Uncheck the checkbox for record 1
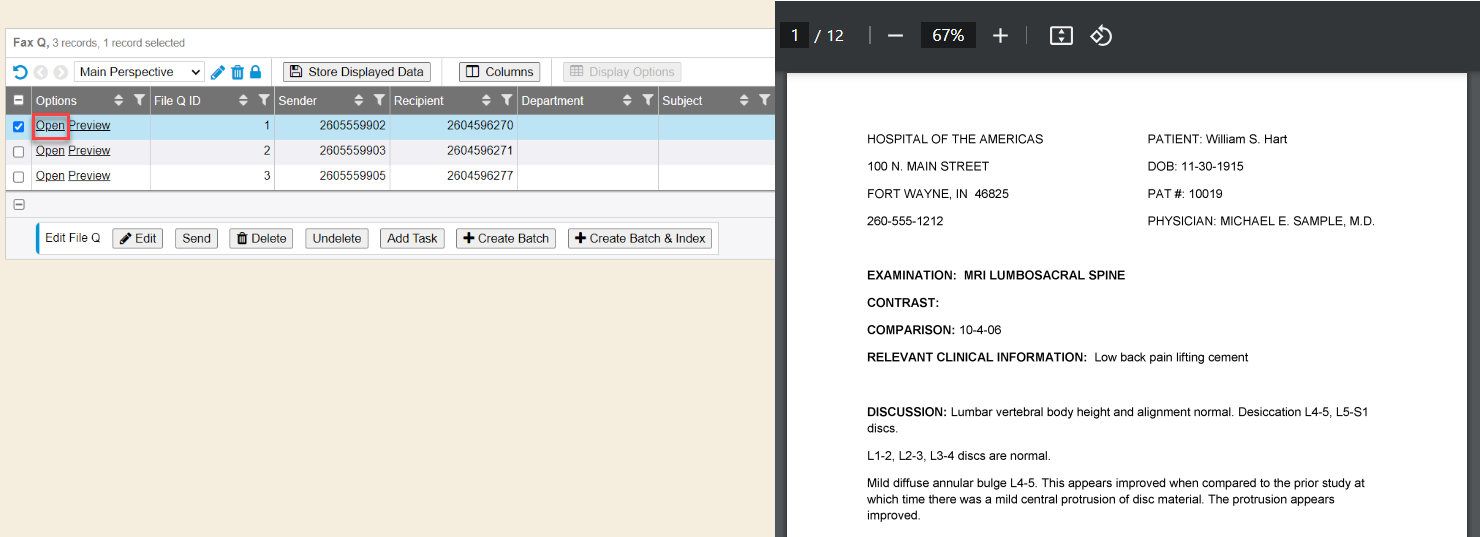The height and width of the screenshot is (537, 1480). coord(19,127)
